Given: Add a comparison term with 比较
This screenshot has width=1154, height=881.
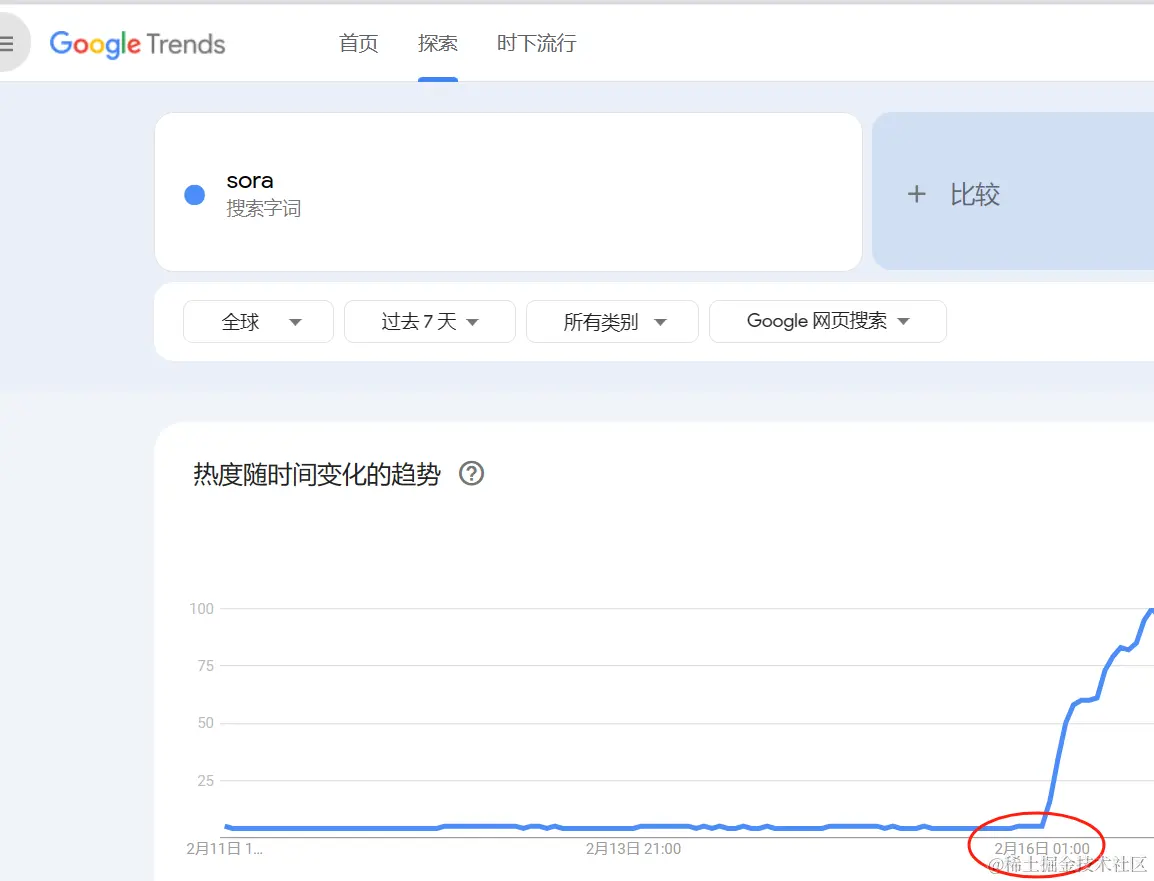Looking at the screenshot, I should (1013, 191).
